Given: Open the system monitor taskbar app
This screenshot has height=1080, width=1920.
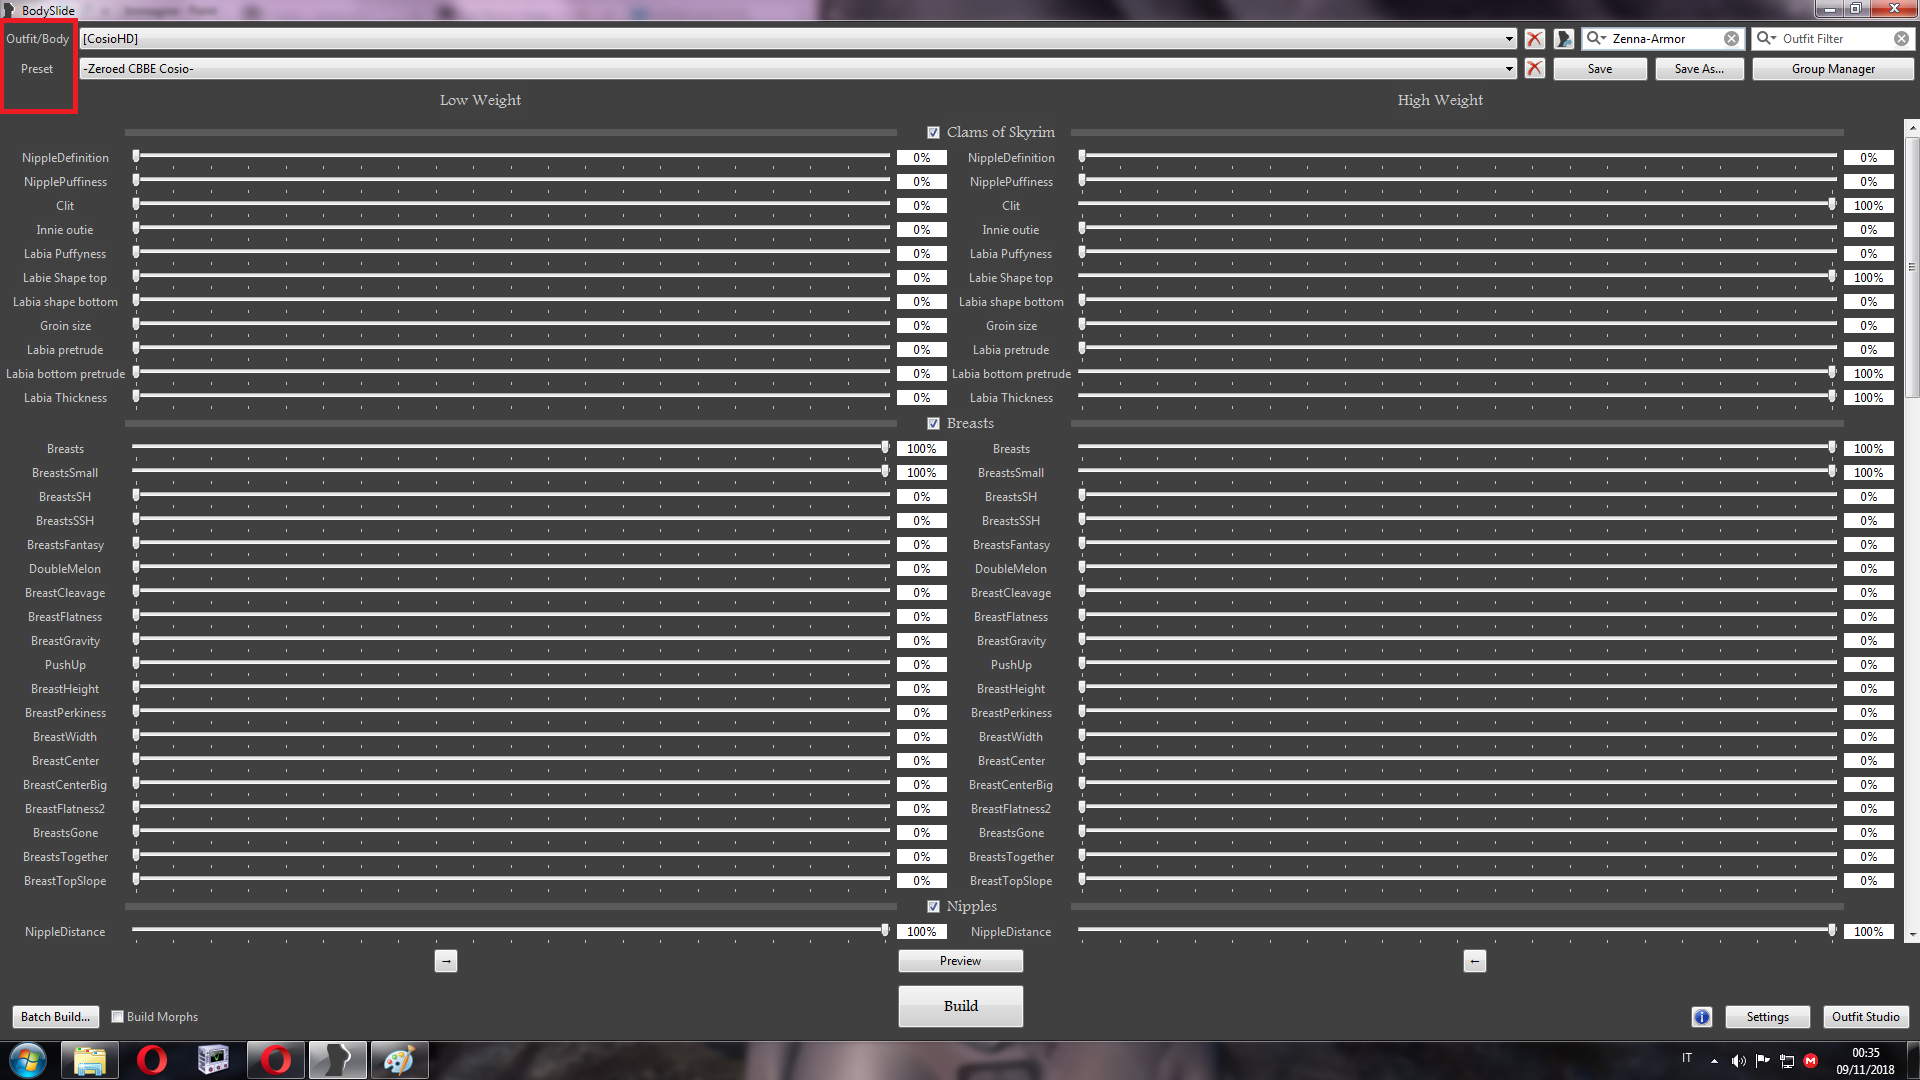Looking at the screenshot, I should point(213,1060).
